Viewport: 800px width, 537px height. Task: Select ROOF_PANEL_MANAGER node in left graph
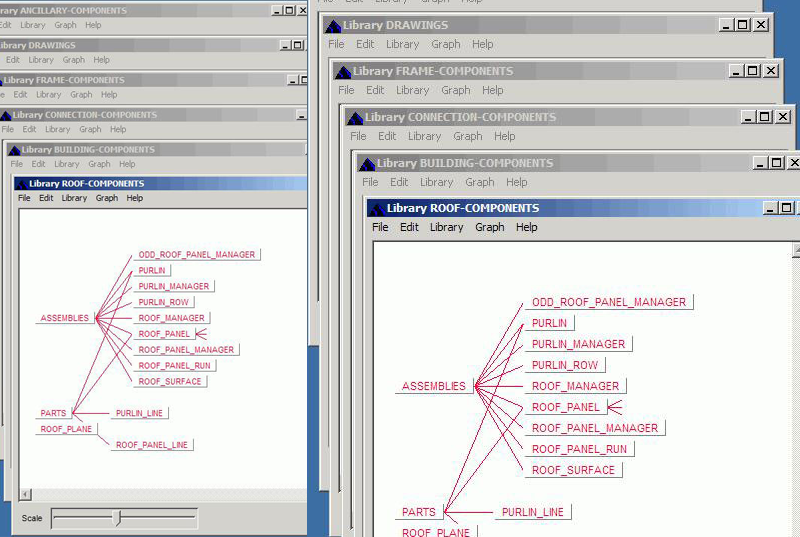pyautogui.click(x=186, y=349)
